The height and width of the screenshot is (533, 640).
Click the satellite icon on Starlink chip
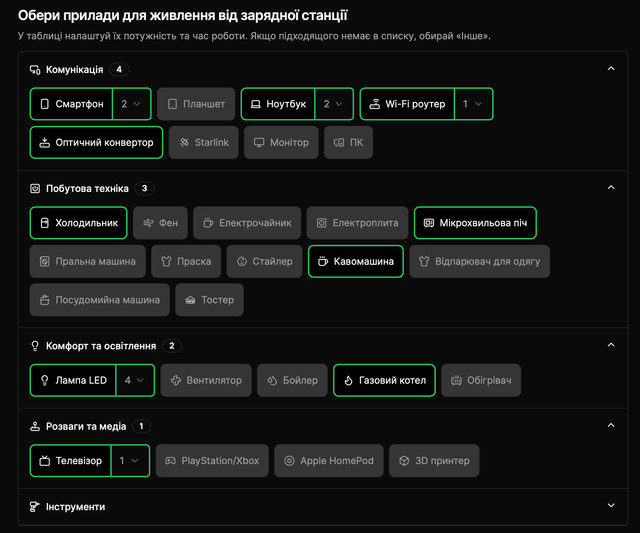(184, 143)
